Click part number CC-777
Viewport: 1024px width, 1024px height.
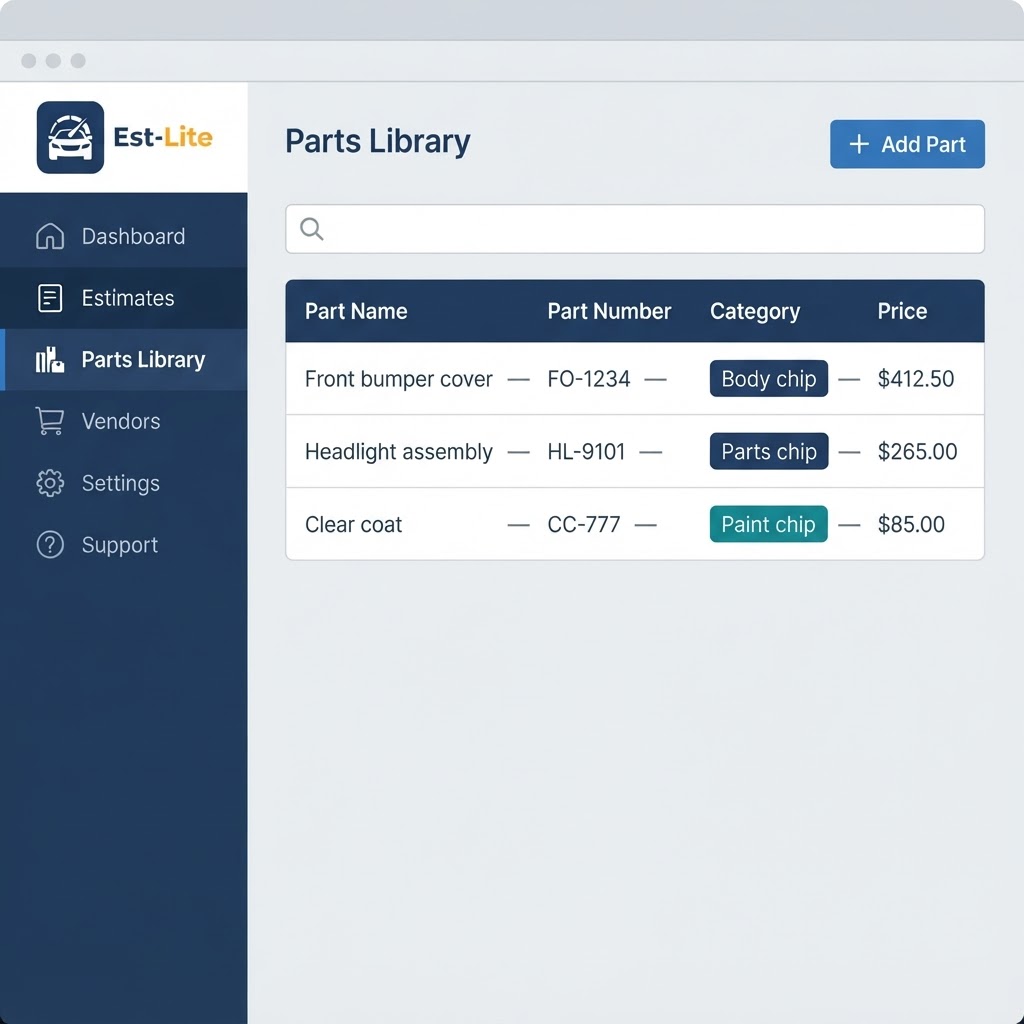583,524
